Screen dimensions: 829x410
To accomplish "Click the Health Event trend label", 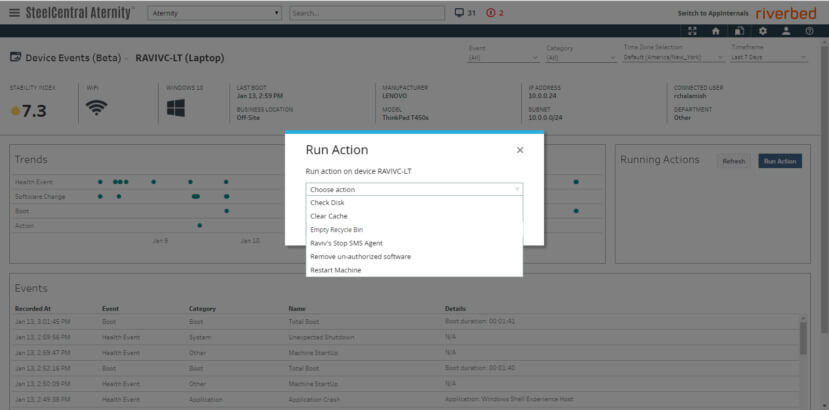I will [34, 182].
